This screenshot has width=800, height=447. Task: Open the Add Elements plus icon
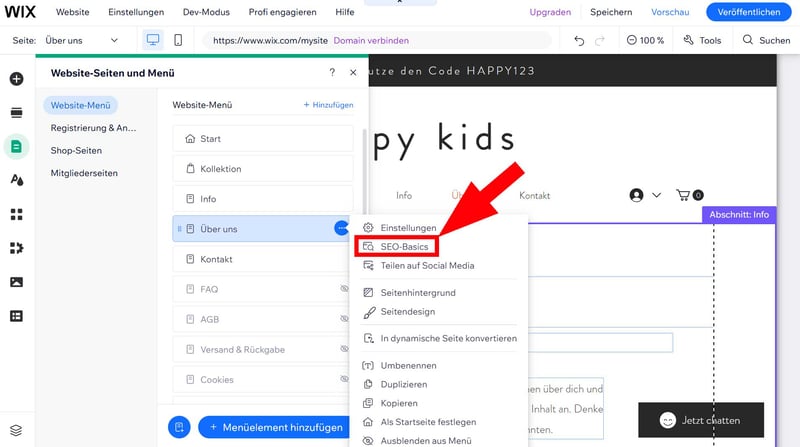coord(16,79)
